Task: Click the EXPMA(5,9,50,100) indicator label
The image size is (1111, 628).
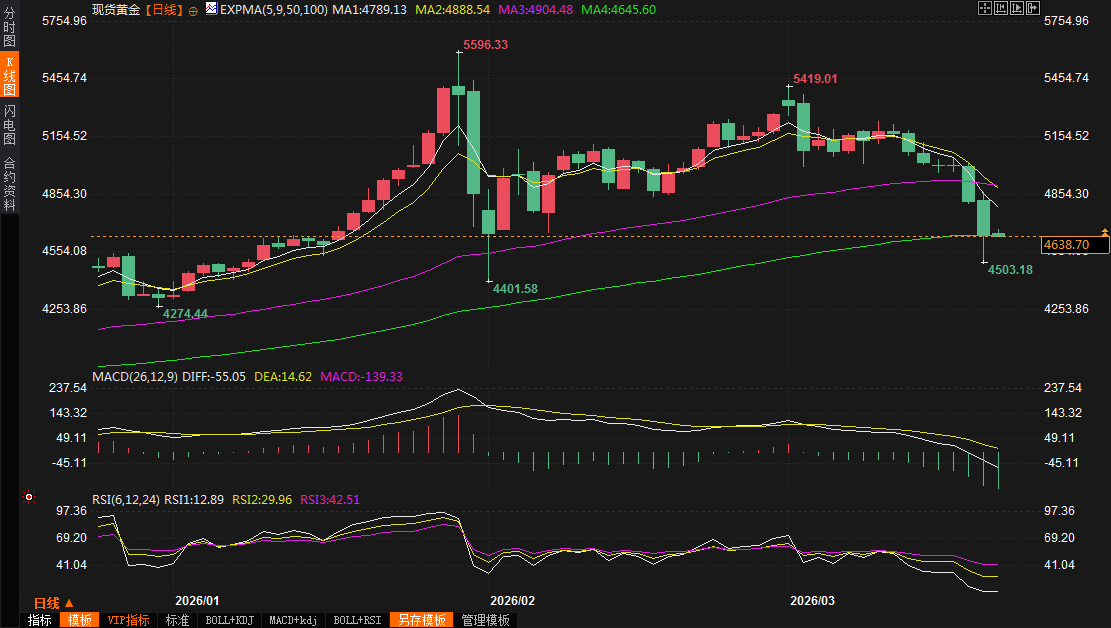Action: point(273,10)
